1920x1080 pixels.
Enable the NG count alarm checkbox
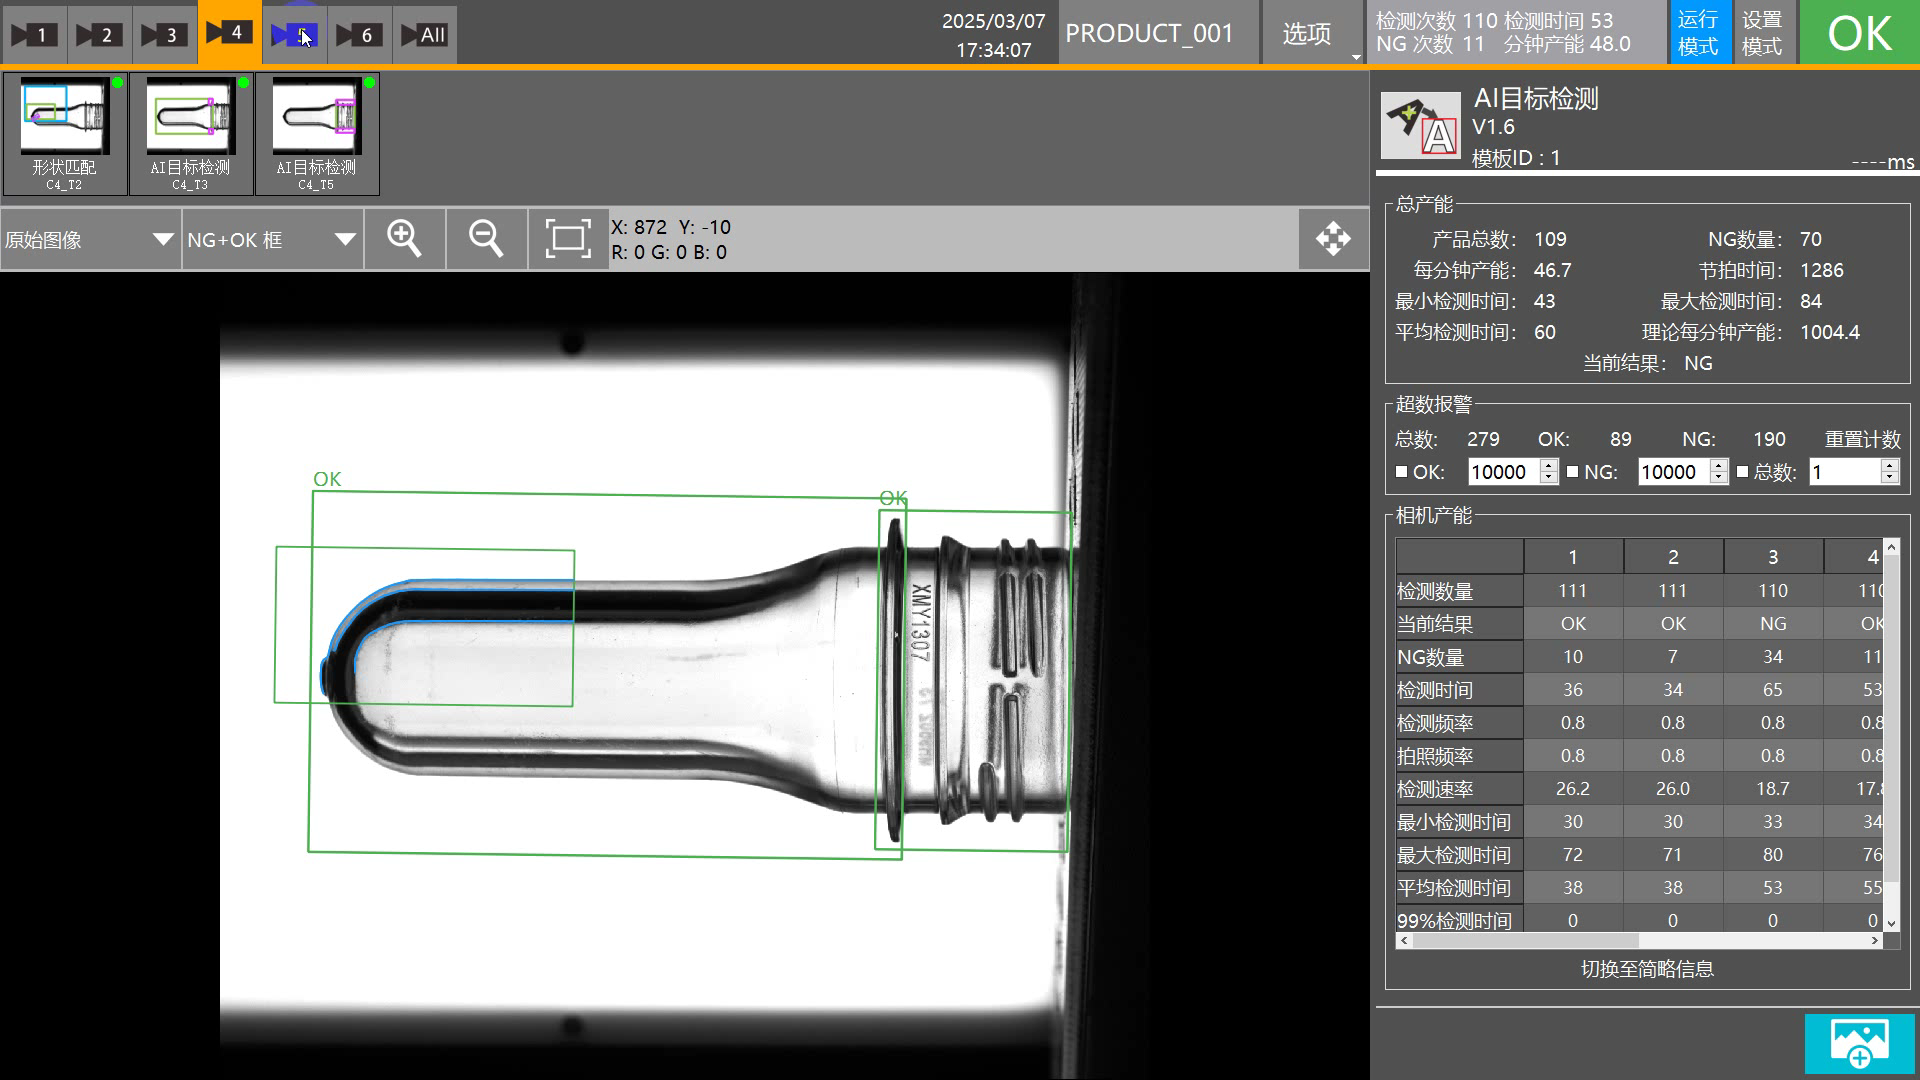point(1572,472)
